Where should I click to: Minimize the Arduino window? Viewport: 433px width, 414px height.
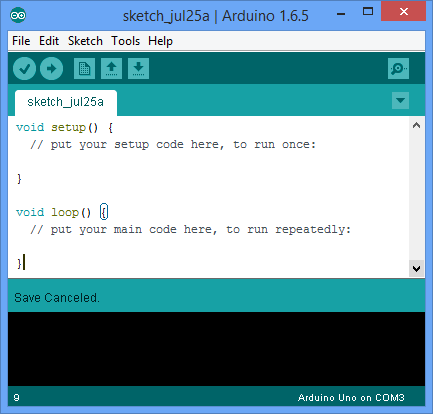click(x=341, y=13)
